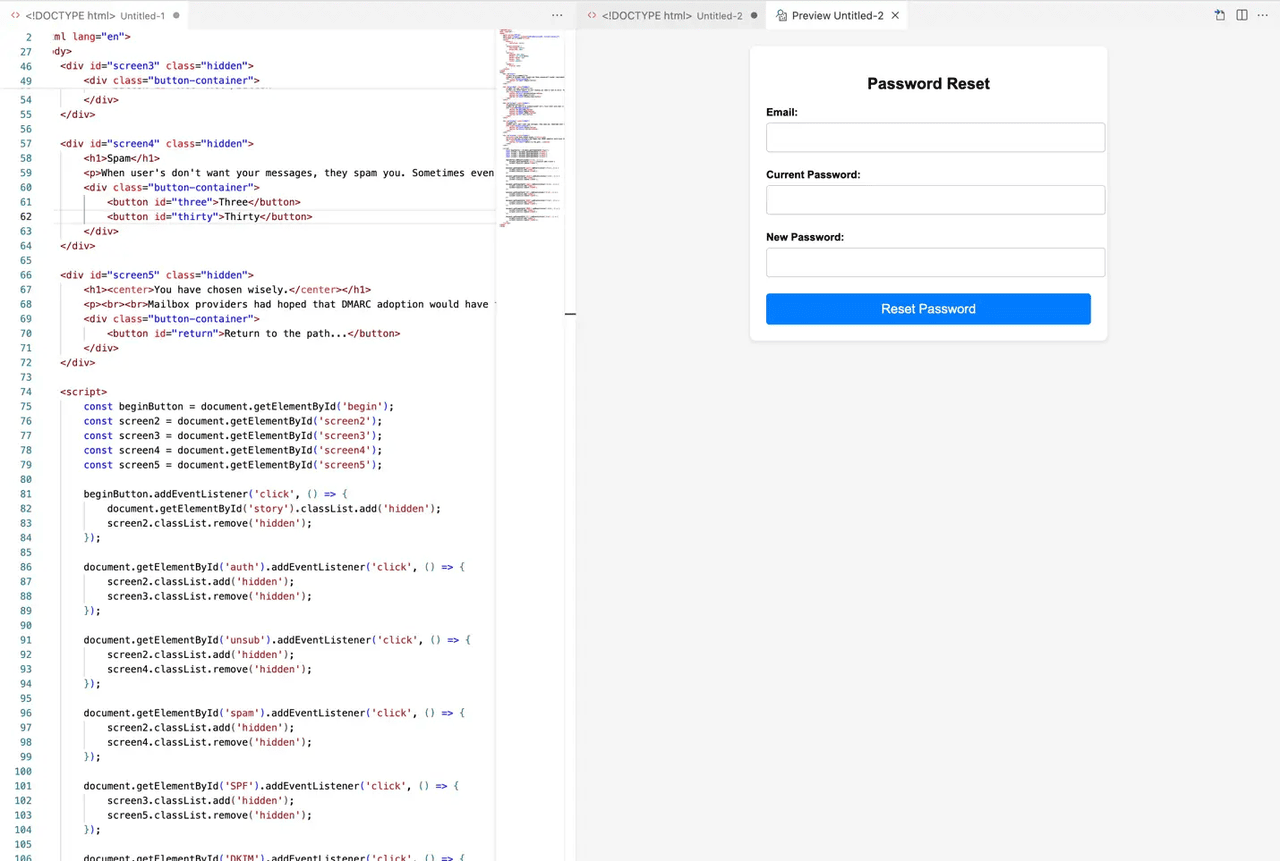
Task: Focus the Email input field
Action: [935, 138]
